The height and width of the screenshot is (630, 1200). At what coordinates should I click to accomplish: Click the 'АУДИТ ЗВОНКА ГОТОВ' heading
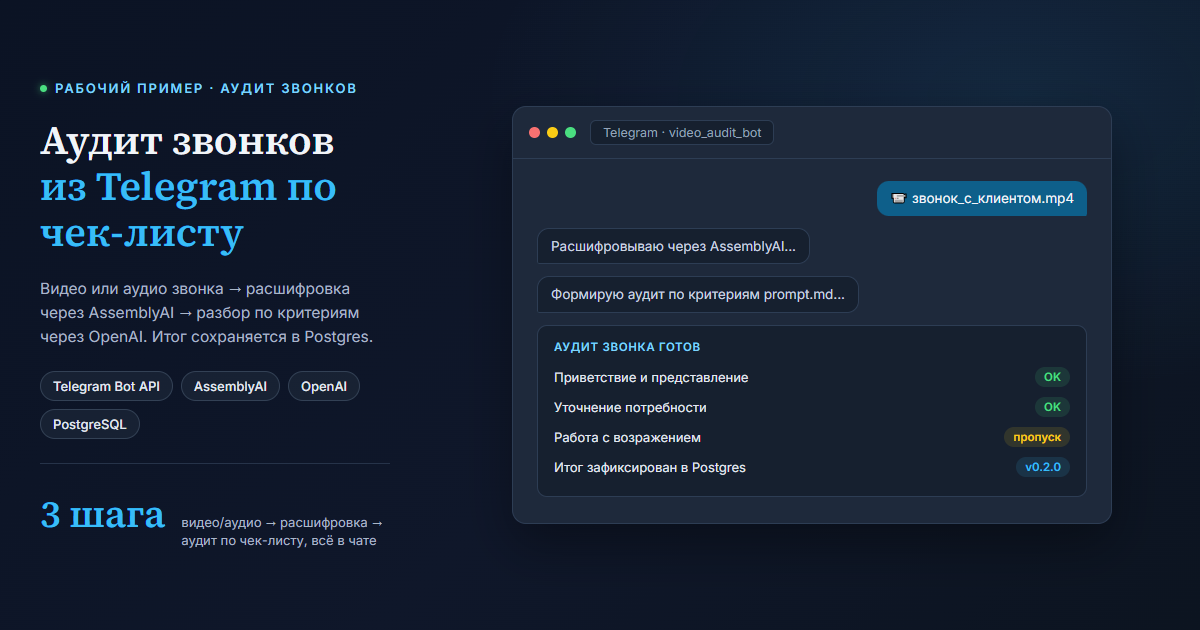[627, 347]
